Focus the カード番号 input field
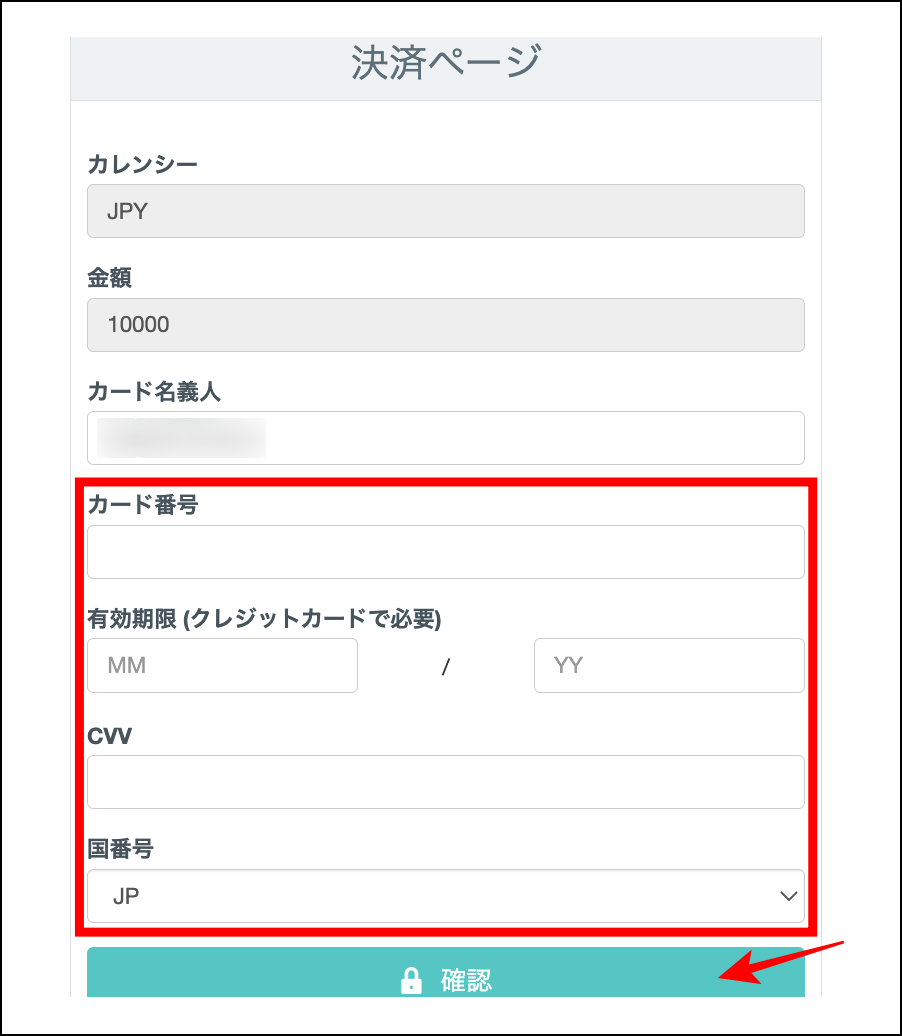Screen dimensions: 902x1036 tap(445, 552)
